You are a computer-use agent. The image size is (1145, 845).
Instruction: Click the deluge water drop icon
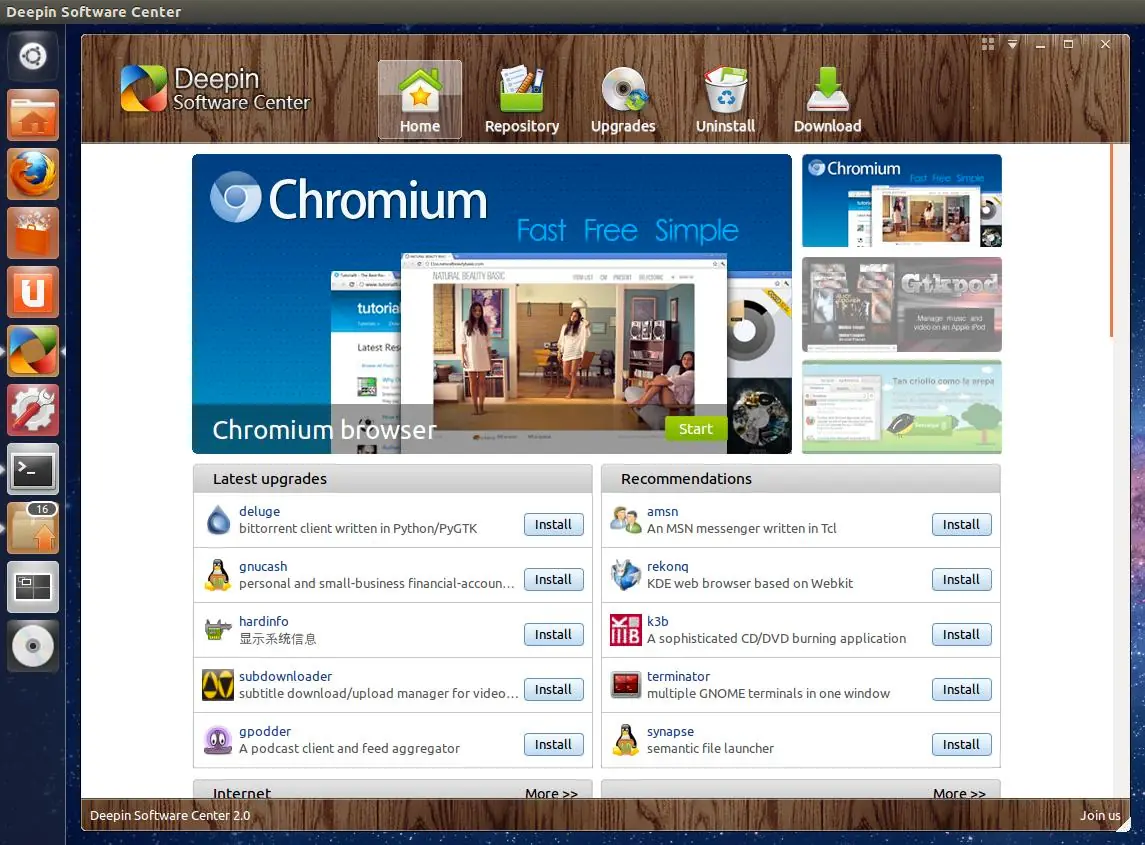[x=218, y=520]
